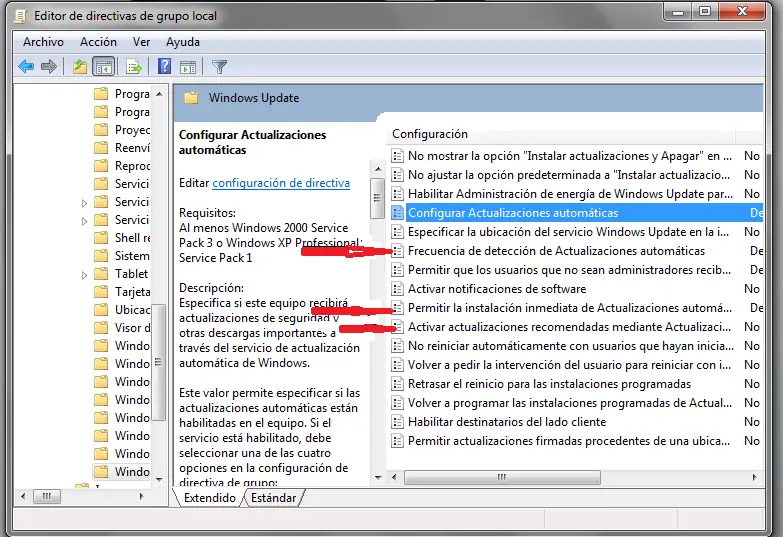The image size is (783, 537).
Task: Switch to the Extendido tab
Action: [209, 498]
